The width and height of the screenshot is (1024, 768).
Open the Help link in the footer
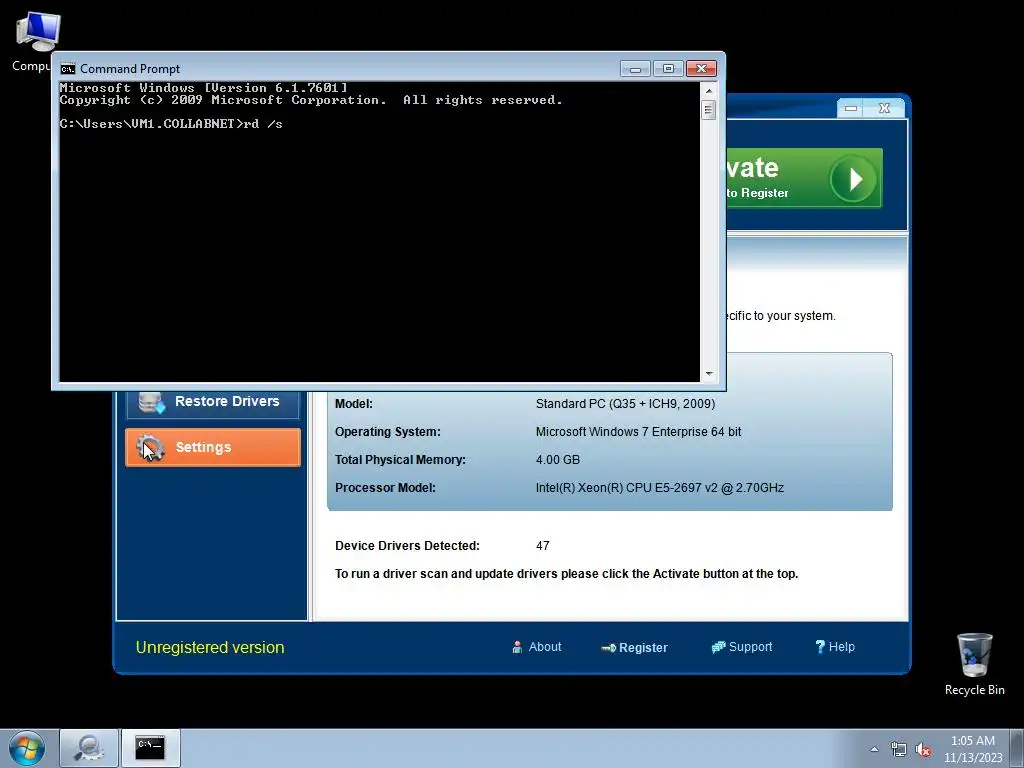[835, 647]
